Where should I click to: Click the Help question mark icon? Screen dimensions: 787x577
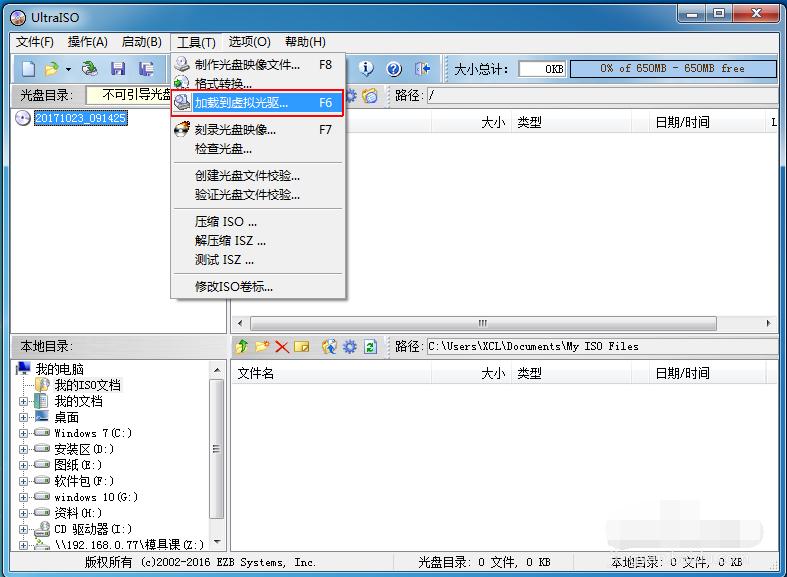[x=394, y=69]
